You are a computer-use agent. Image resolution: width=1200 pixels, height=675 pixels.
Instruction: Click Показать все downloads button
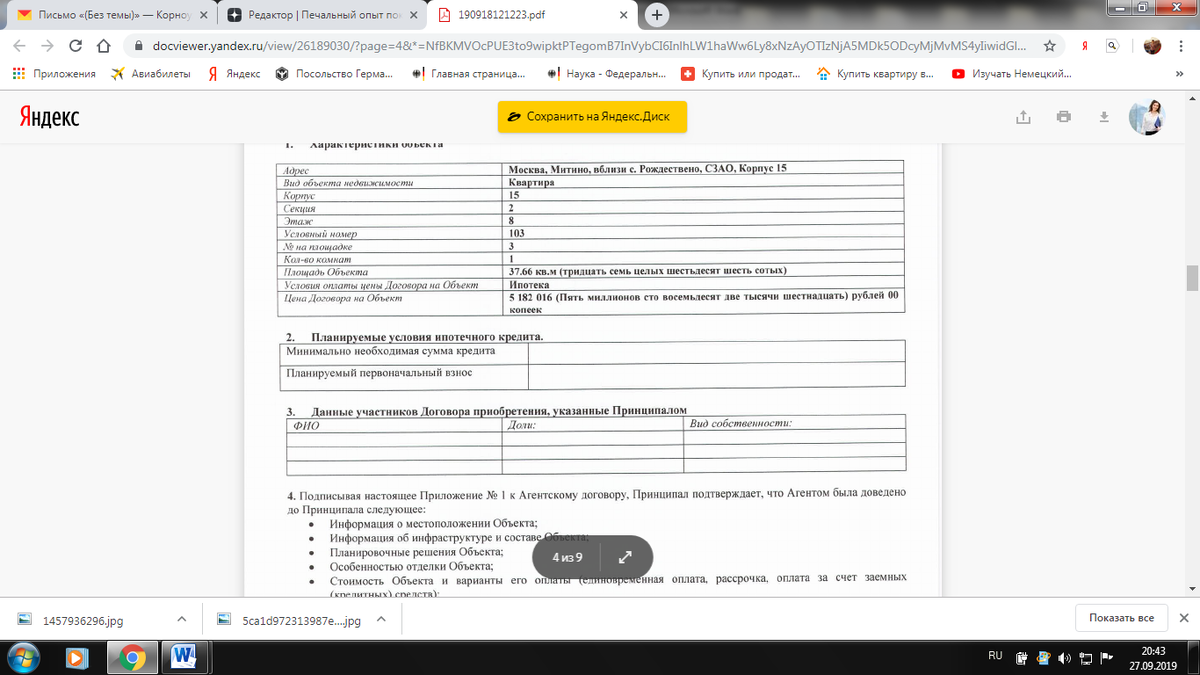tap(1121, 618)
